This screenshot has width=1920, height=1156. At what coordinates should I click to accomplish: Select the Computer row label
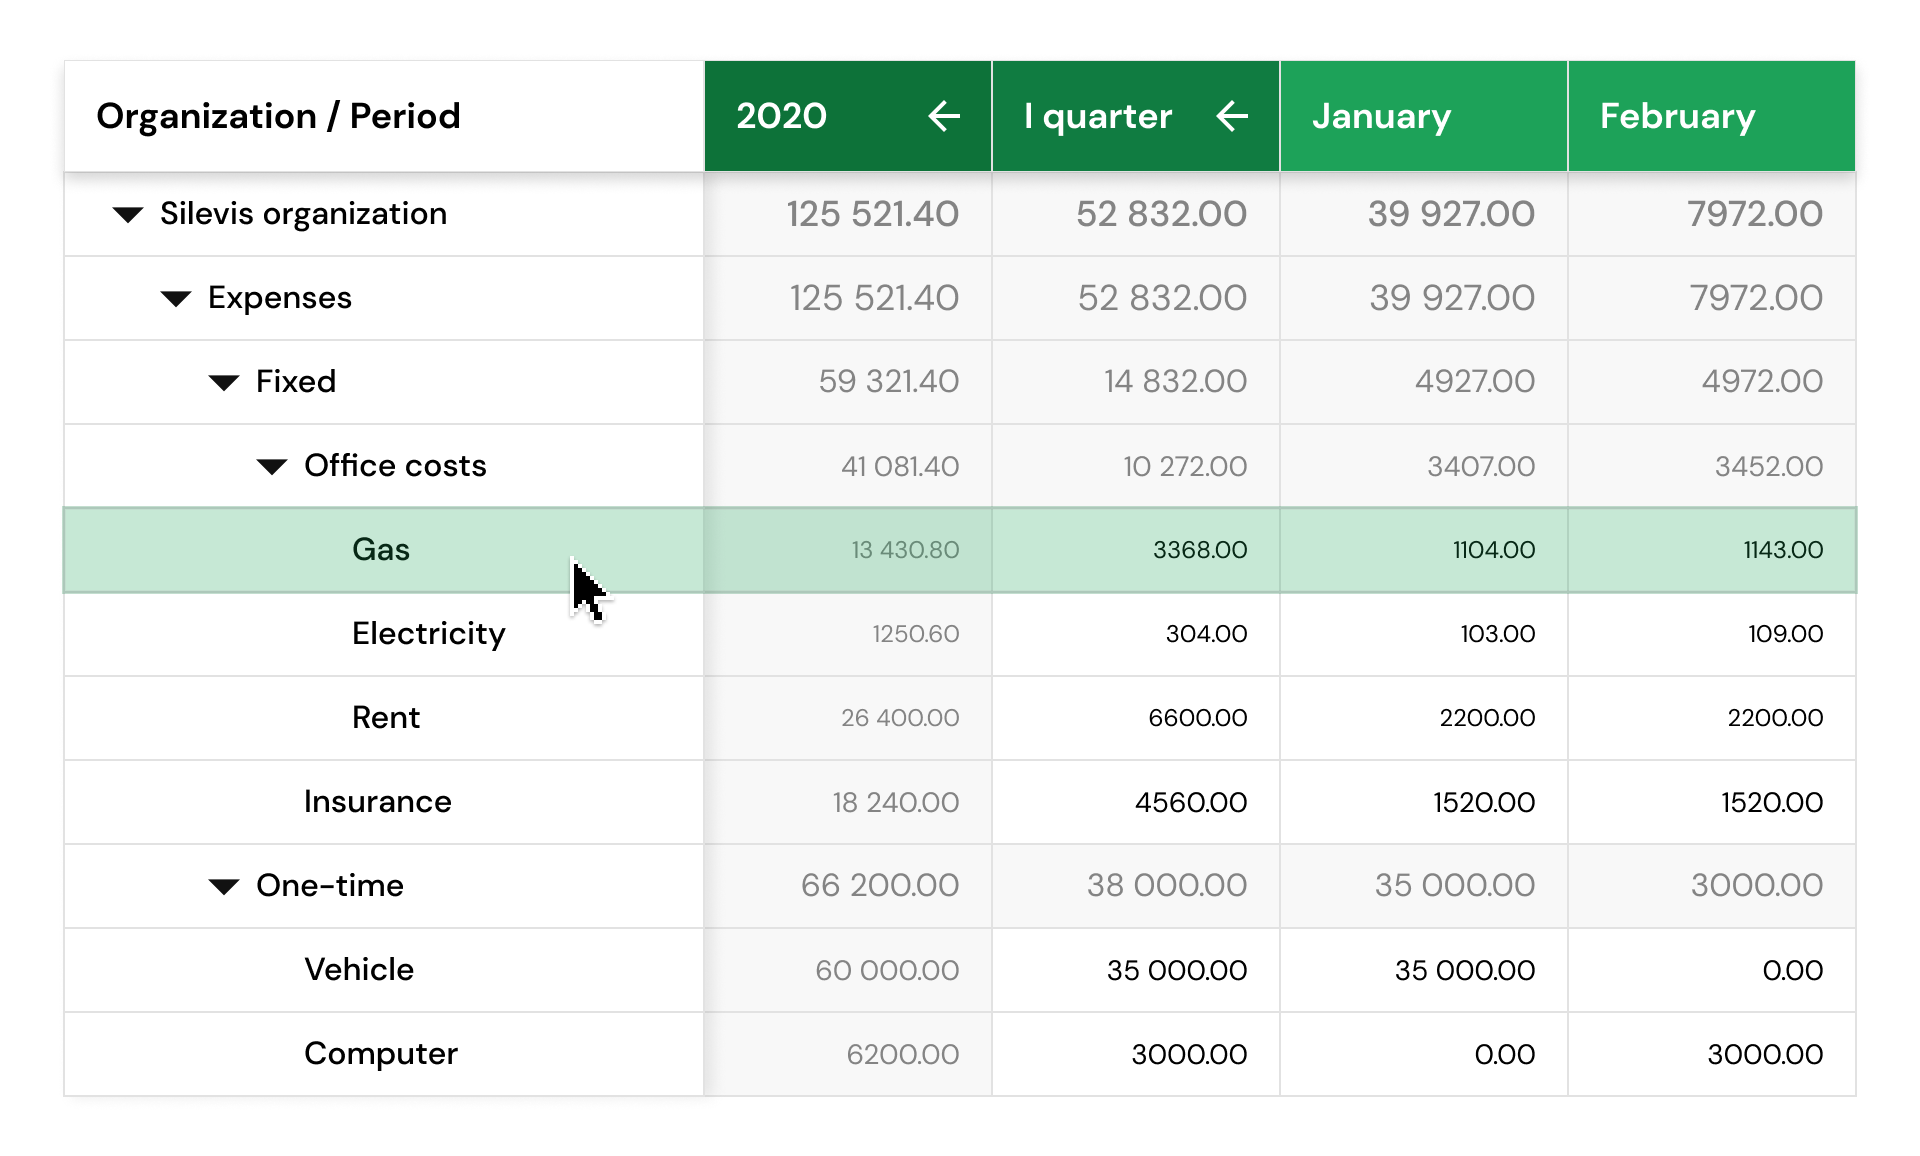380,1053
